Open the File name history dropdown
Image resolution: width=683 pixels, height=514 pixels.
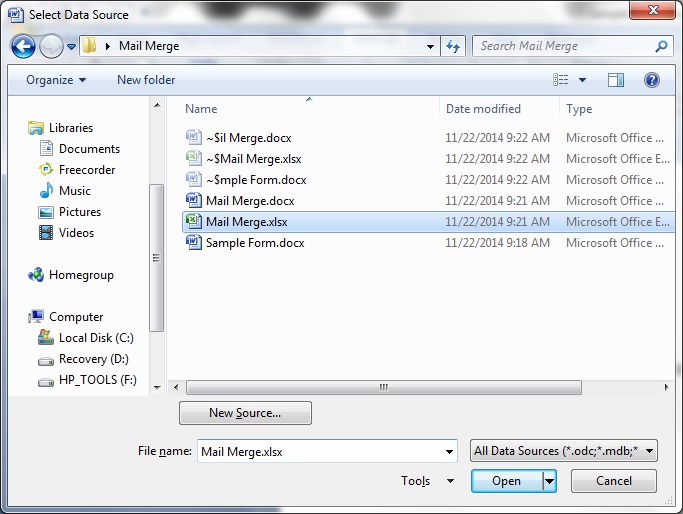point(448,451)
